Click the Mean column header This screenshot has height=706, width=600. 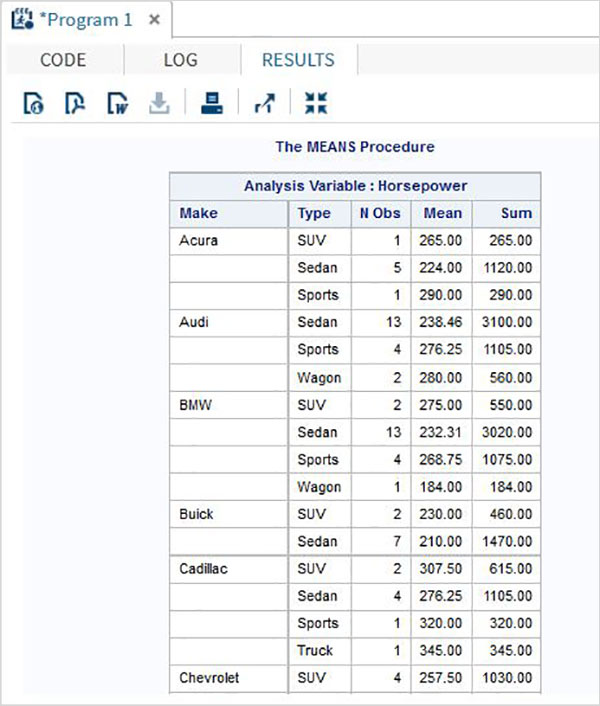(442, 213)
